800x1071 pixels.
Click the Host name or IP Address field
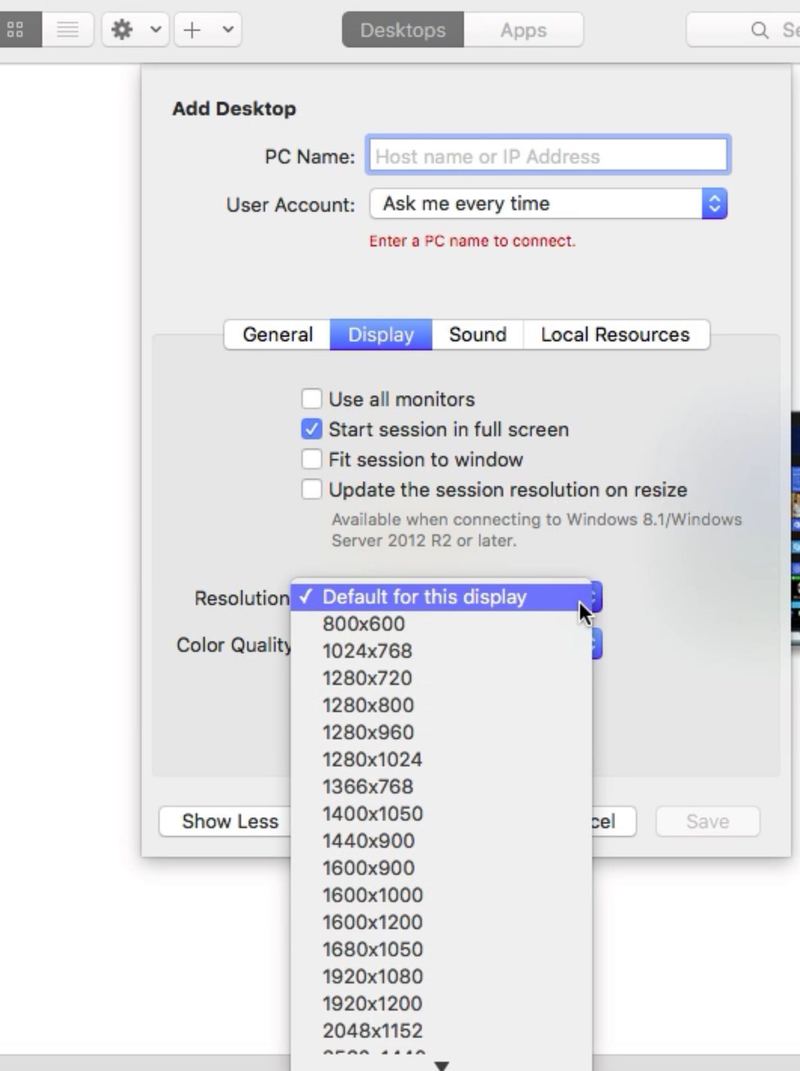tap(547, 155)
